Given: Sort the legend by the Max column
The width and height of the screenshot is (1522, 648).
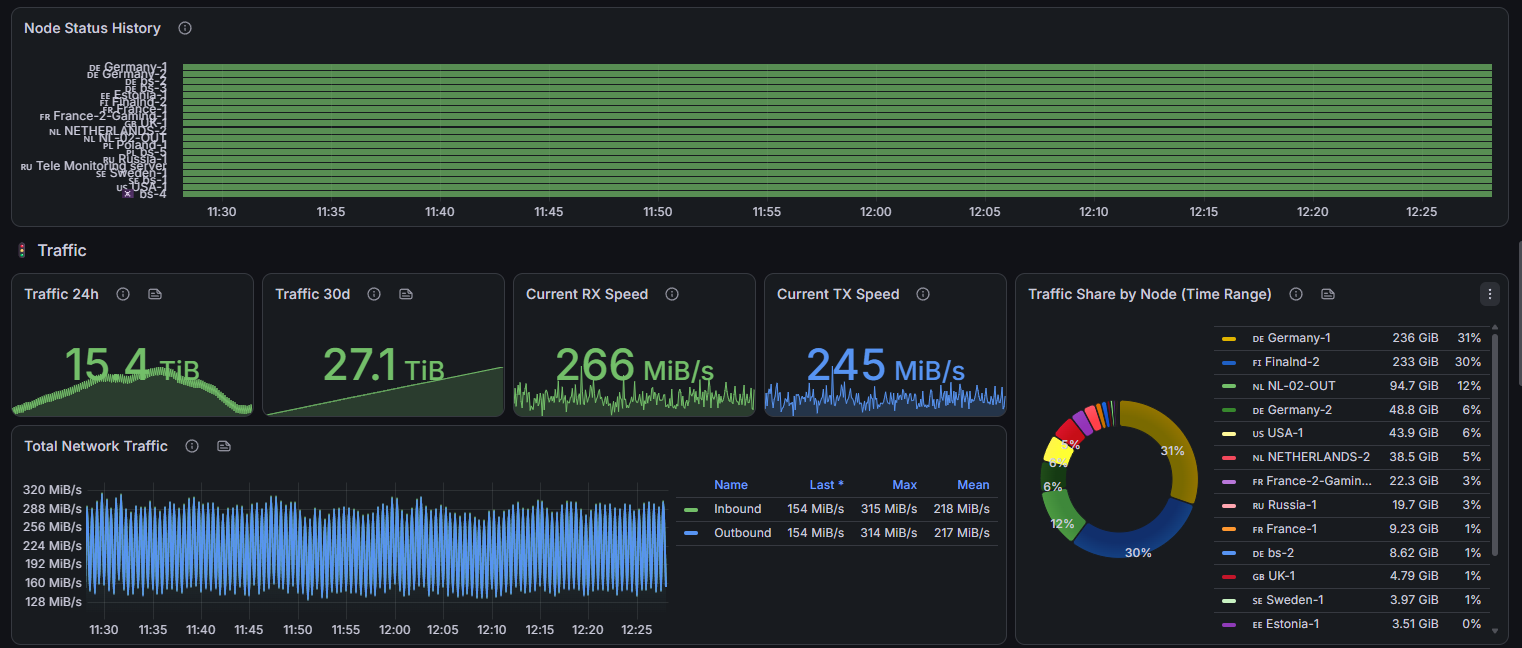Looking at the screenshot, I should [x=904, y=485].
